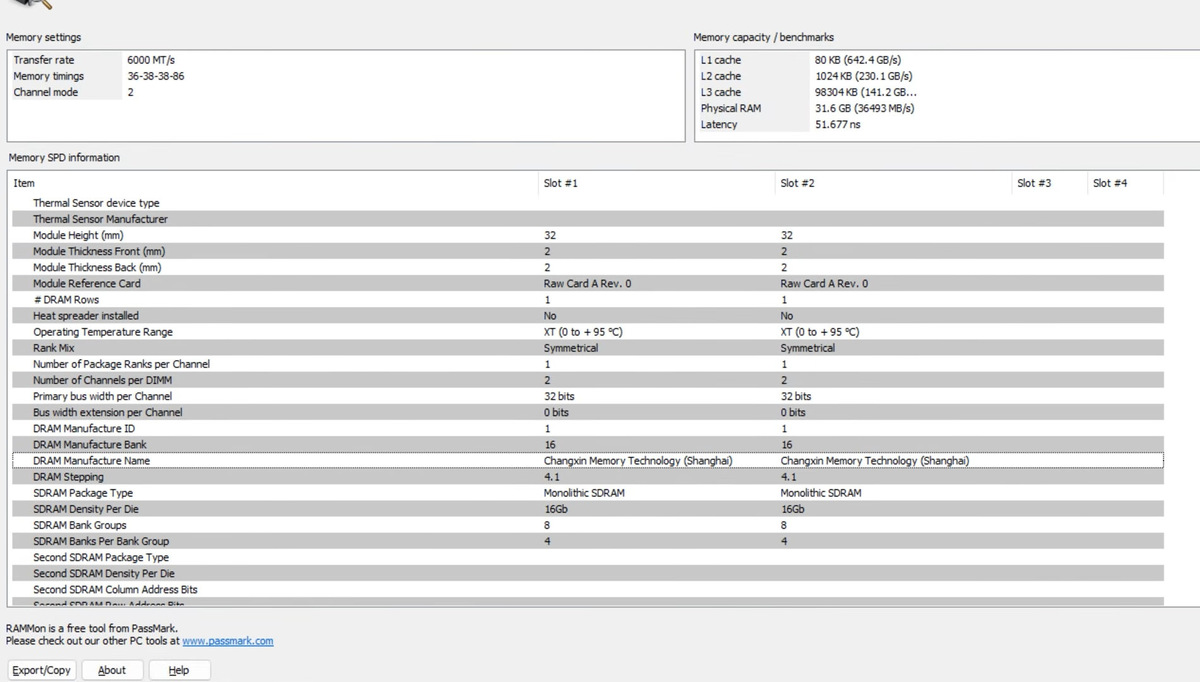Viewport: 1200px width, 682px height.
Task: Click the Help button
Action: (x=179, y=670)
